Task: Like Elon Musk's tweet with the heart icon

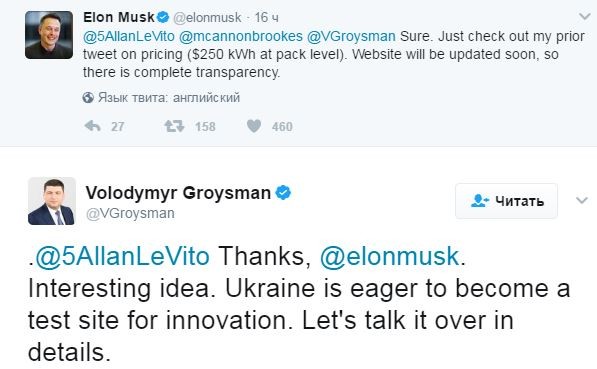Action: [x=254, y=126]
